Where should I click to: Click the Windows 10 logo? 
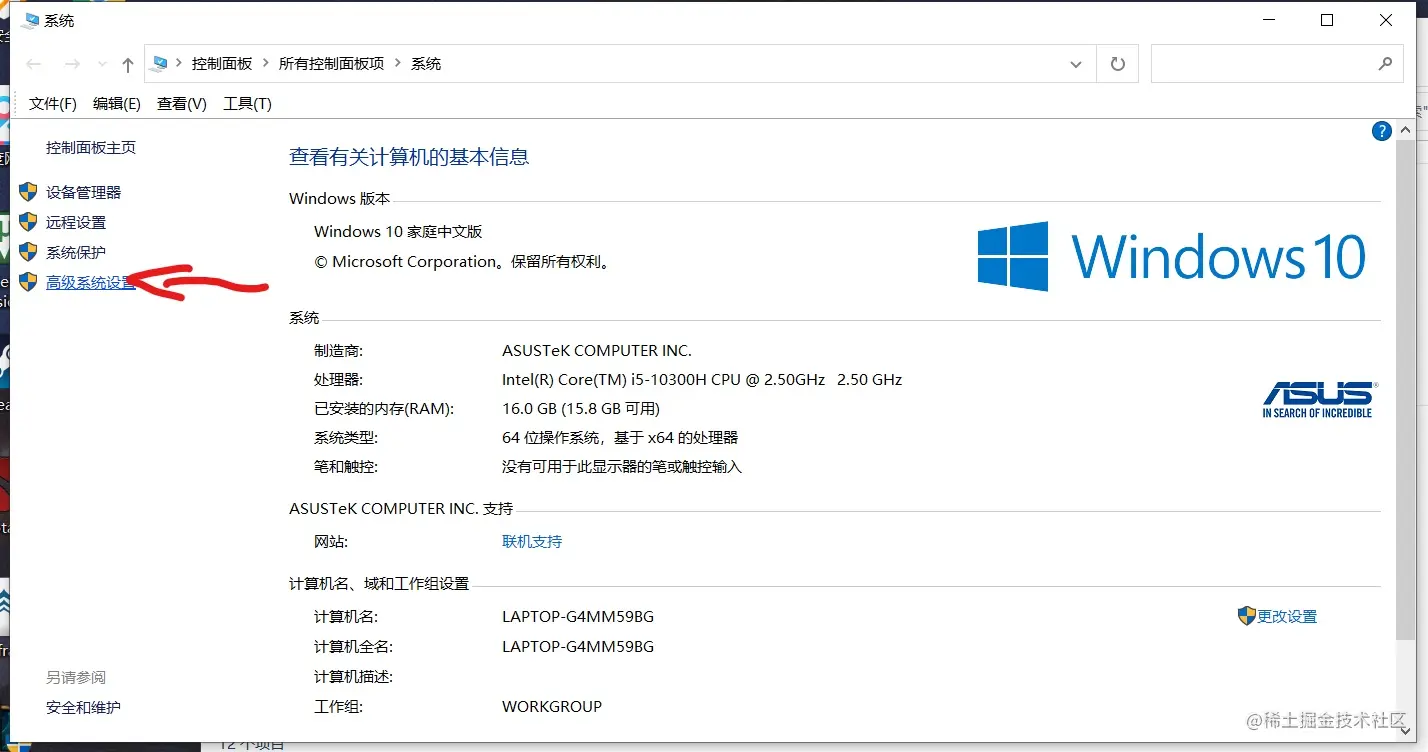point(1171,257)
